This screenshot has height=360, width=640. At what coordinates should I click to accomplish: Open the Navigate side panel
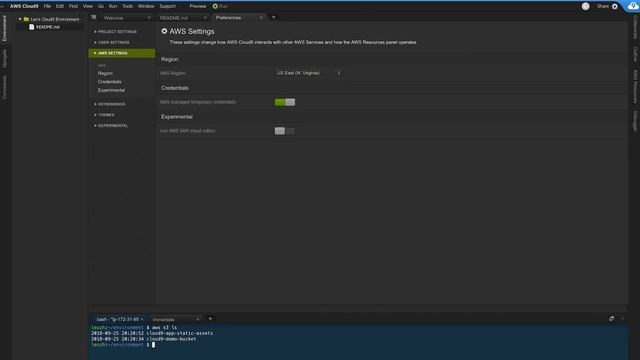point(4,58)
